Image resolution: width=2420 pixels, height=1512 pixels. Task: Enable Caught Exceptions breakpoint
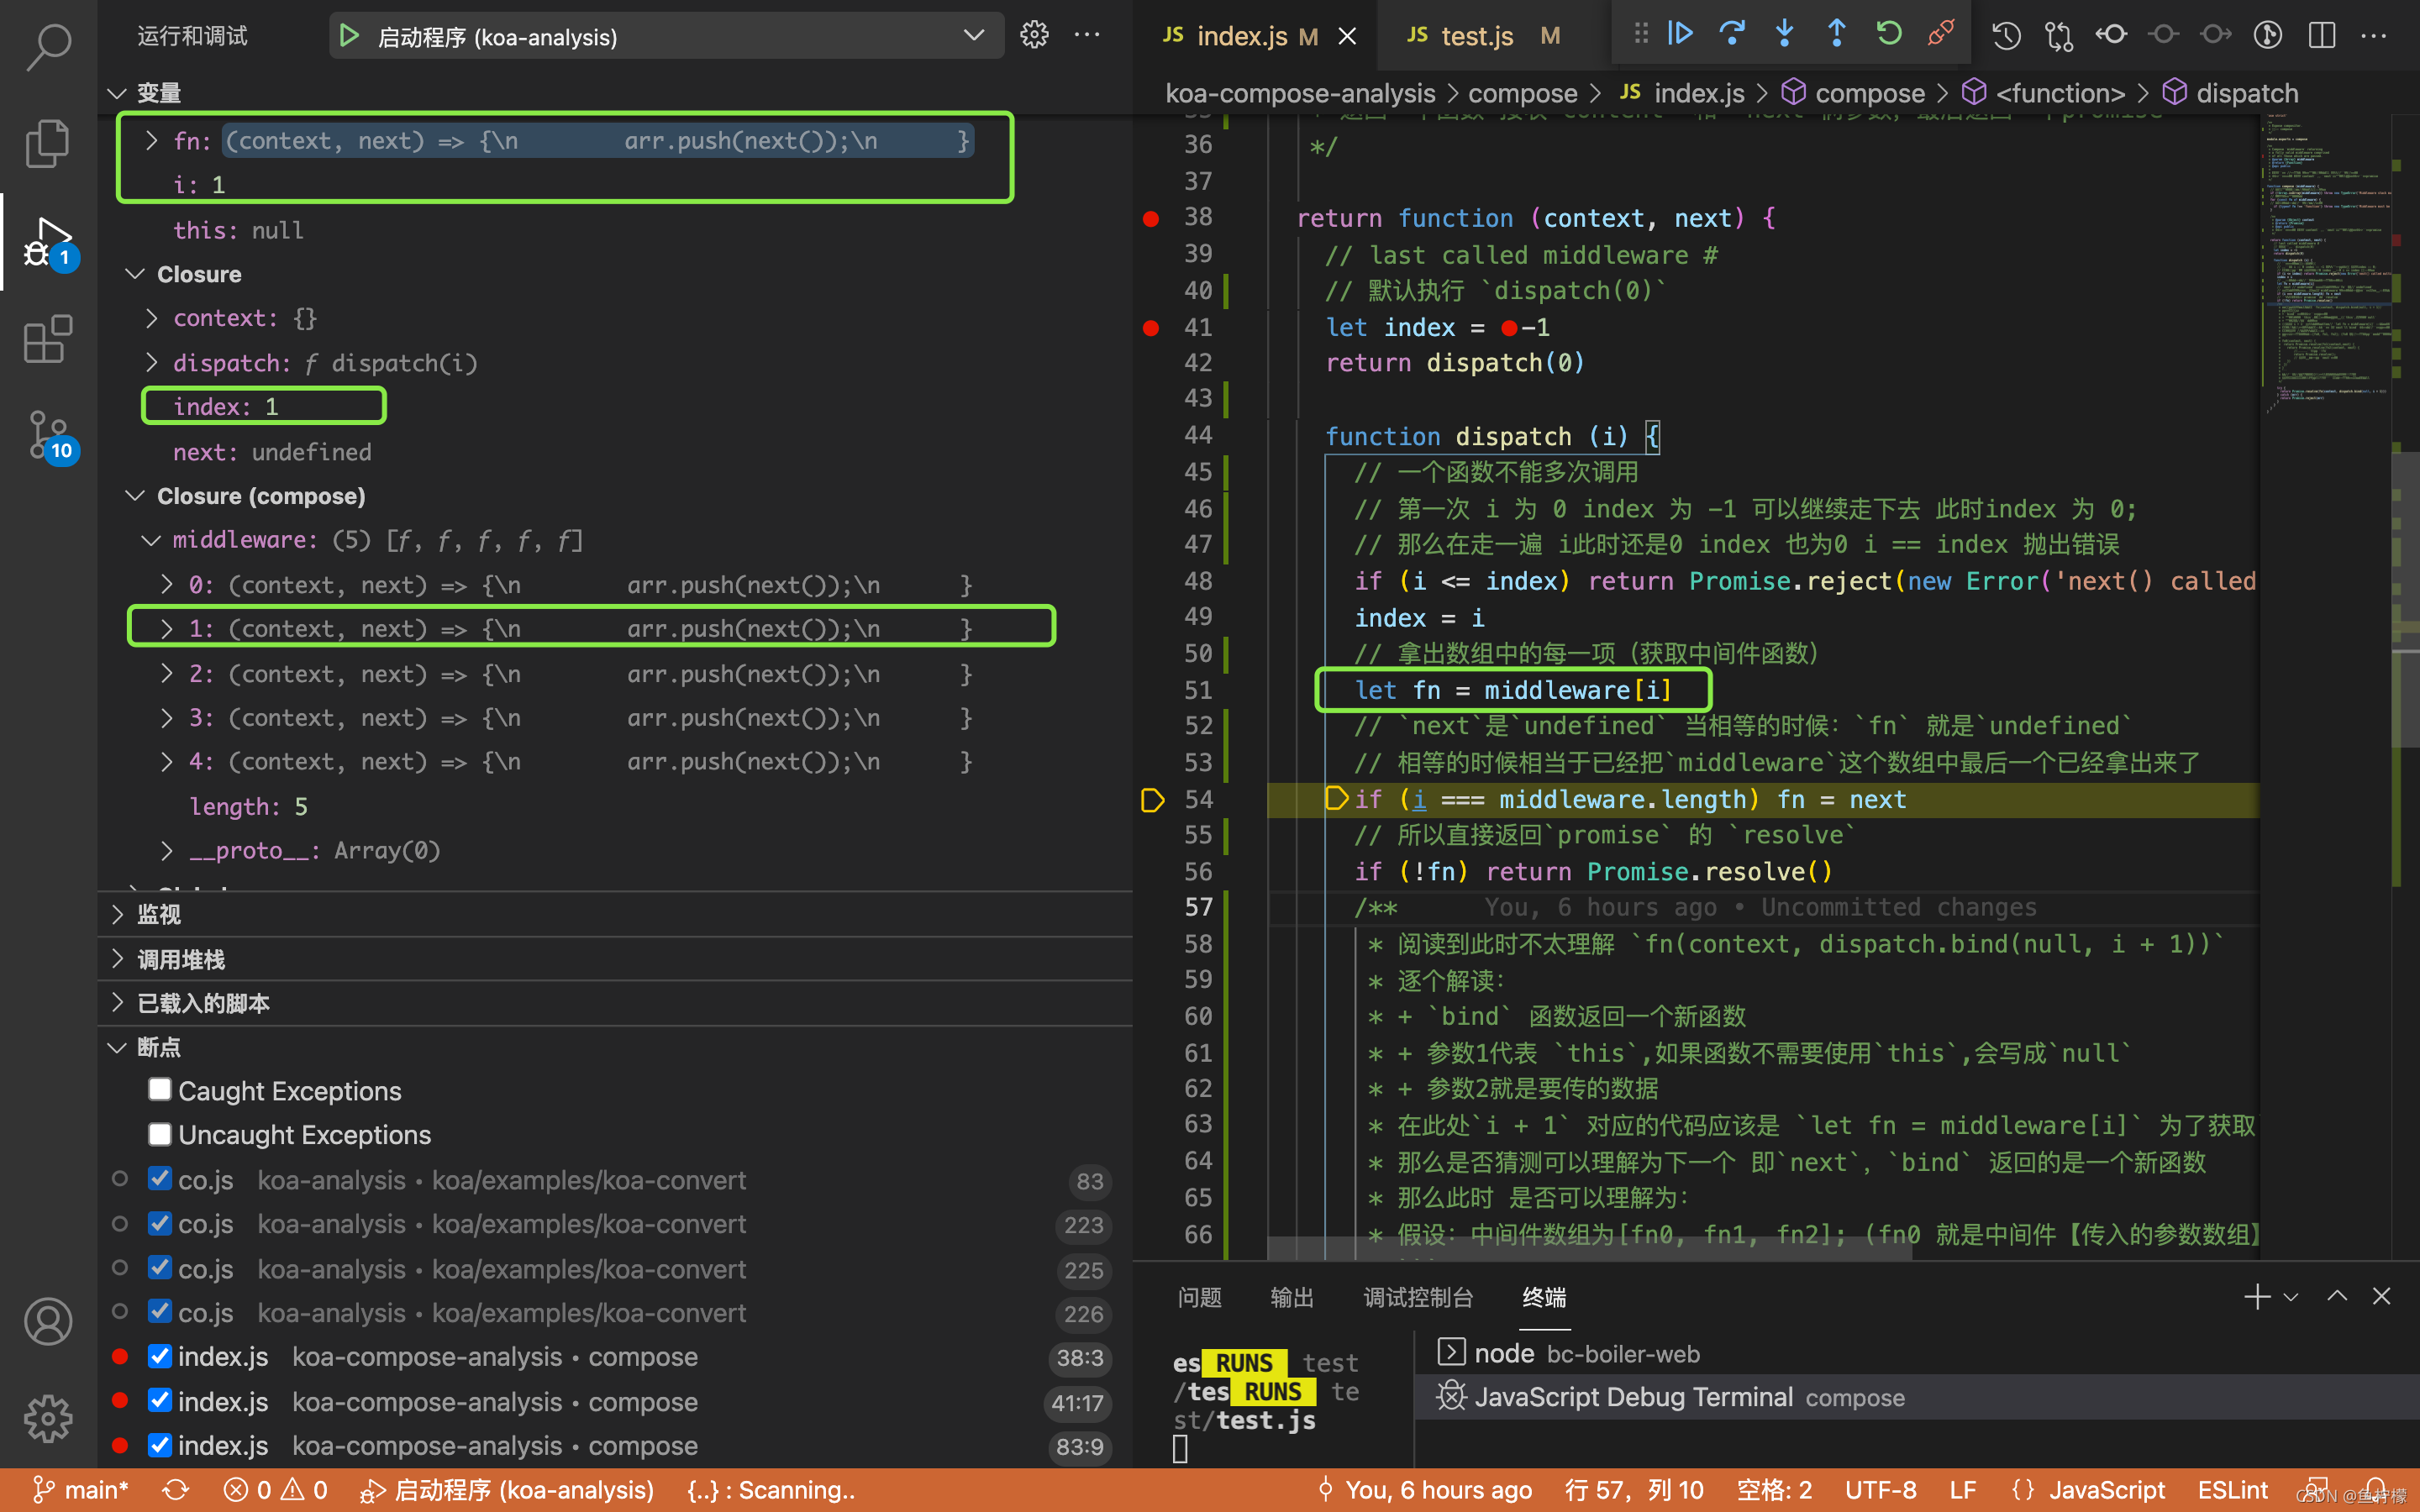[160, 1090]
